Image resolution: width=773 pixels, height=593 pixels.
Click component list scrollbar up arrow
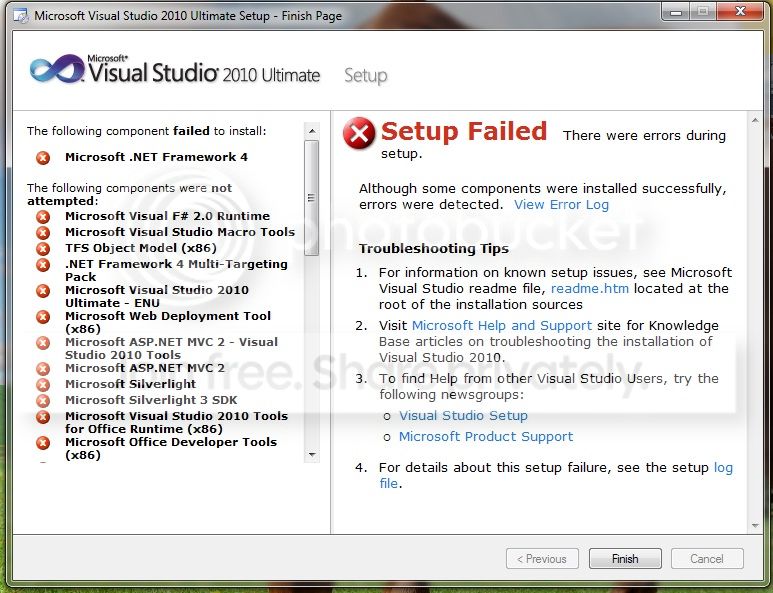click(312, 131)
